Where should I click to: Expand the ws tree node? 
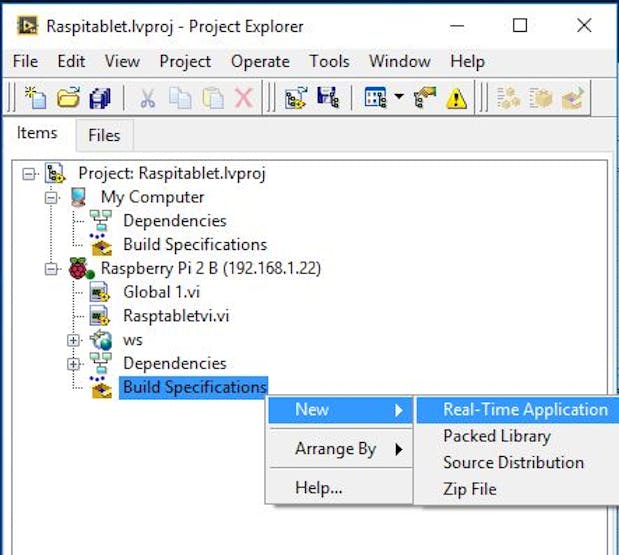[x=73, y=340]
